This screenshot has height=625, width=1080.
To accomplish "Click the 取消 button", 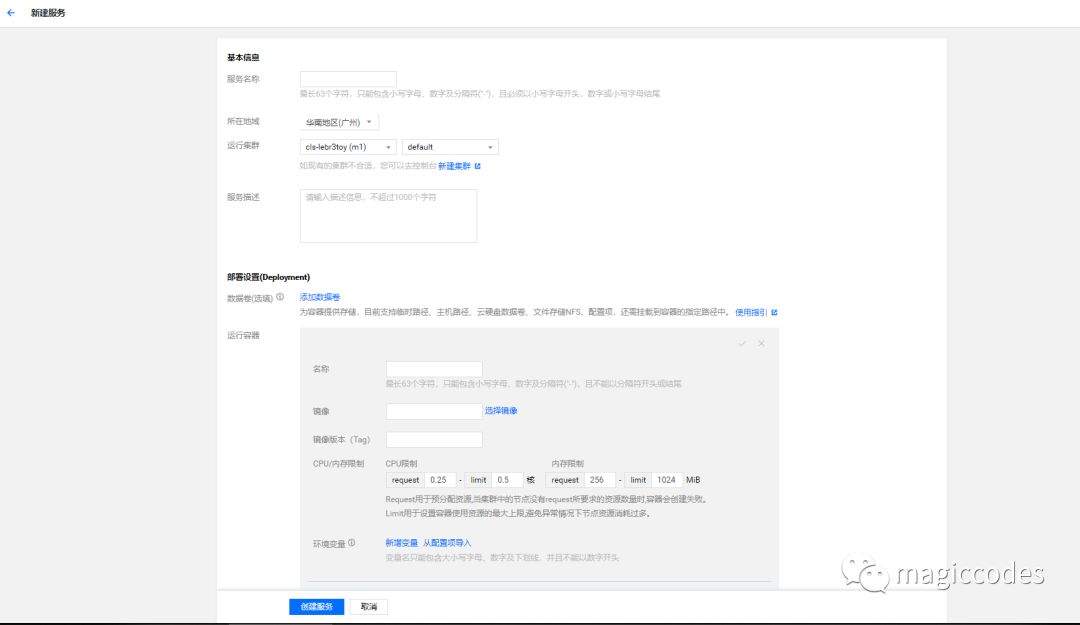I will [x=368, y=606].
